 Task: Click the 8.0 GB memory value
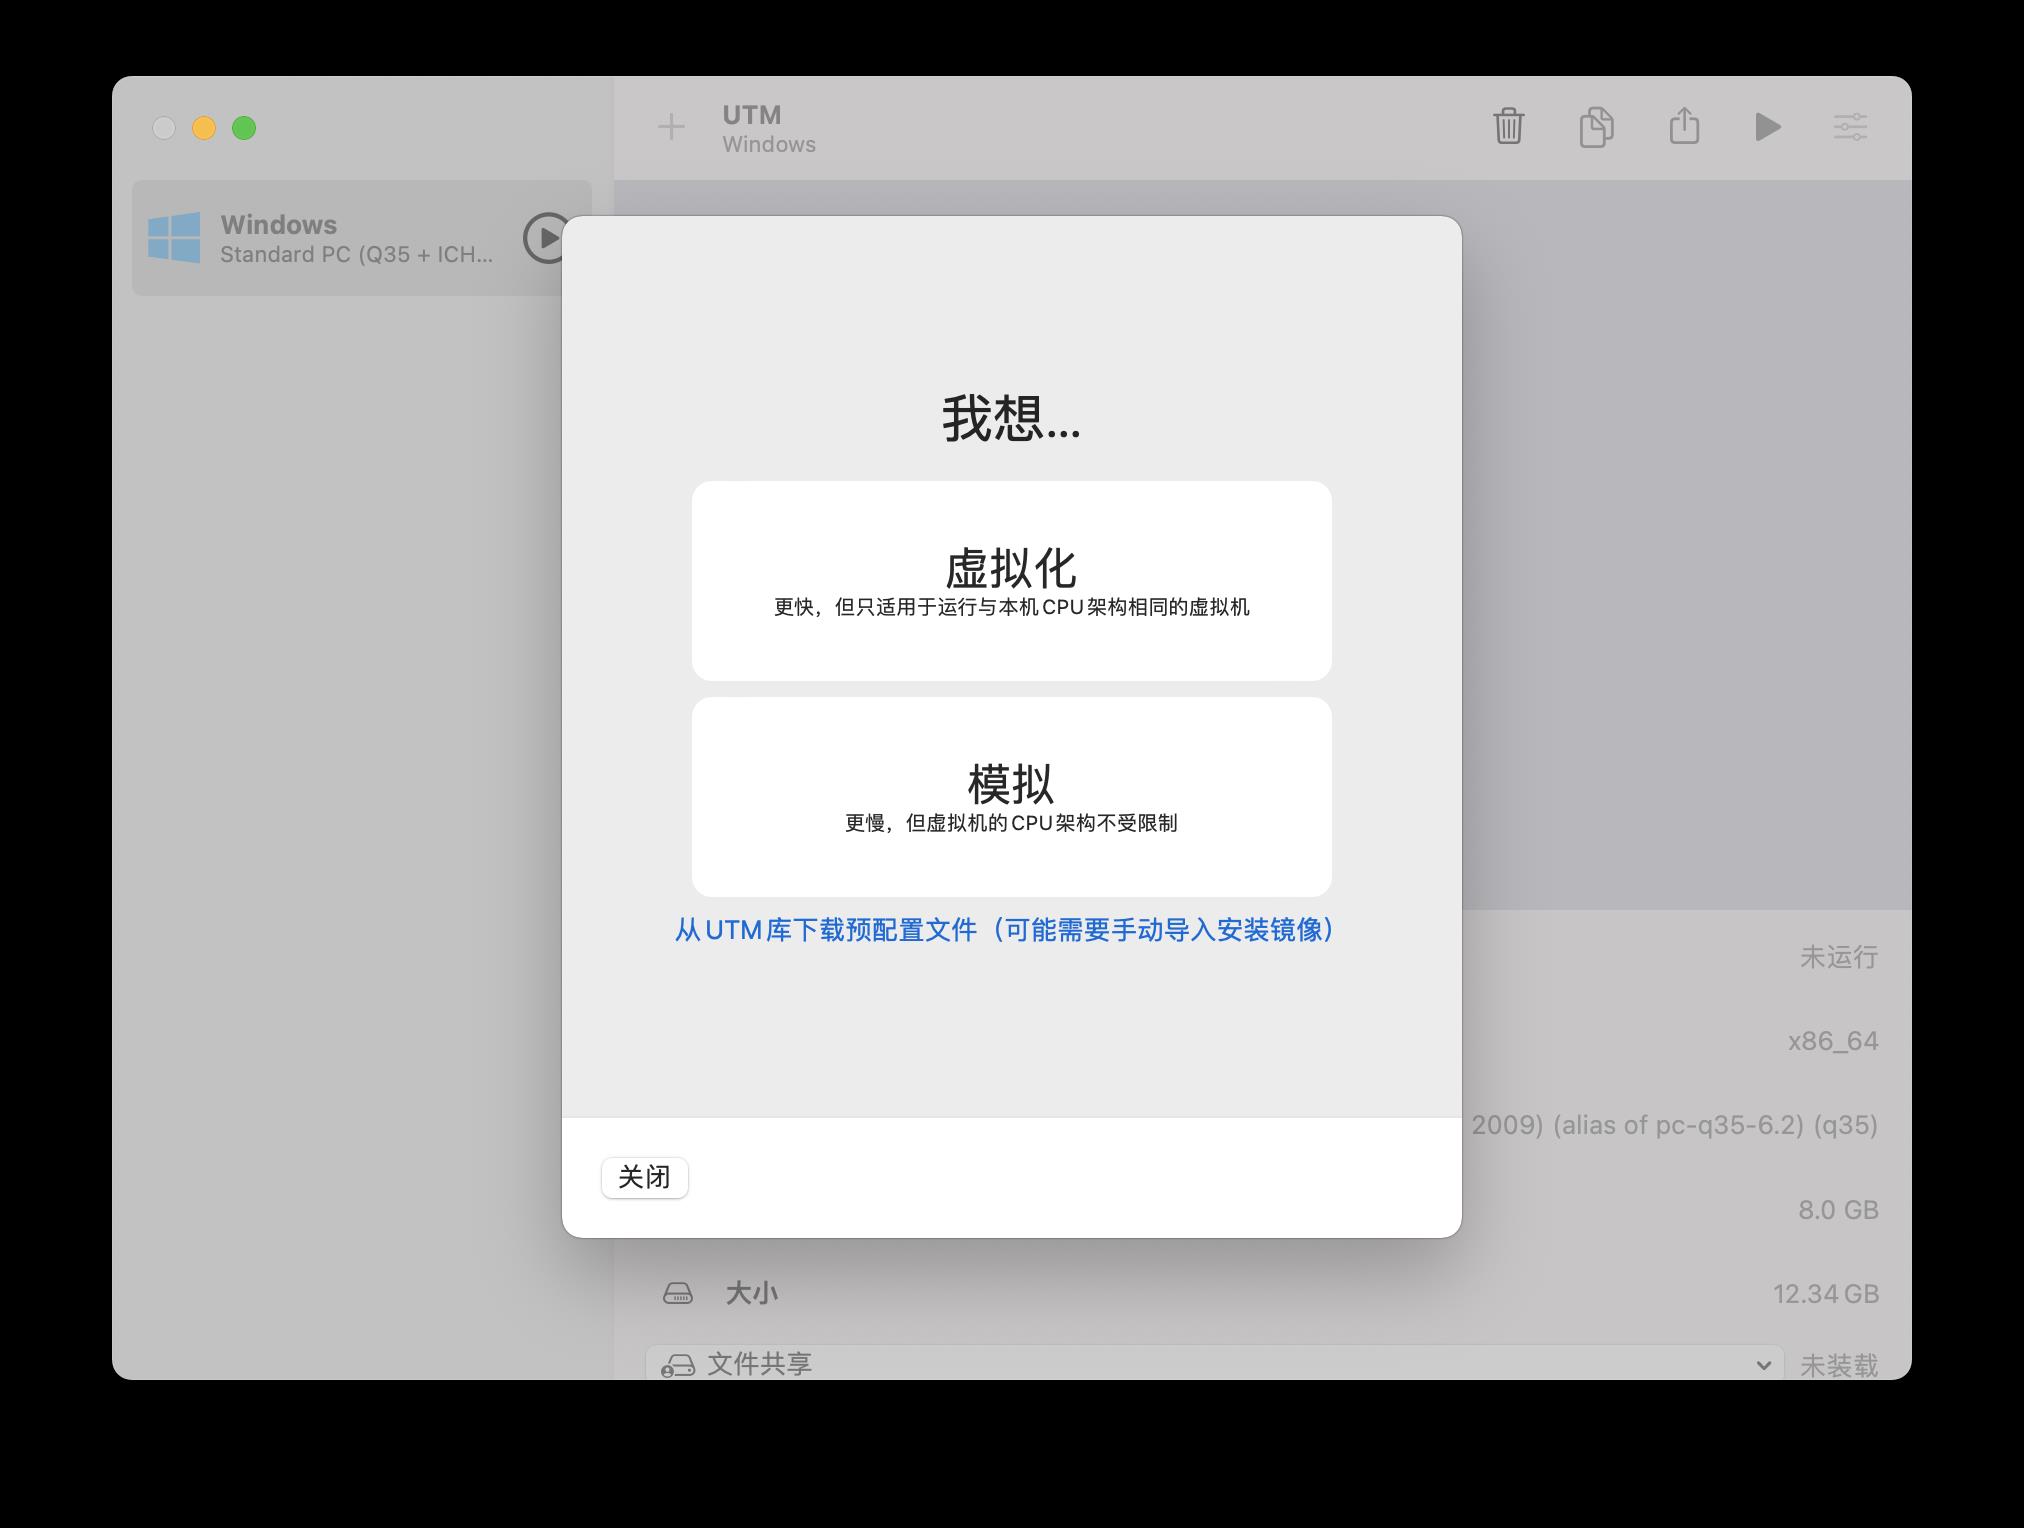pos(1838,1210)
